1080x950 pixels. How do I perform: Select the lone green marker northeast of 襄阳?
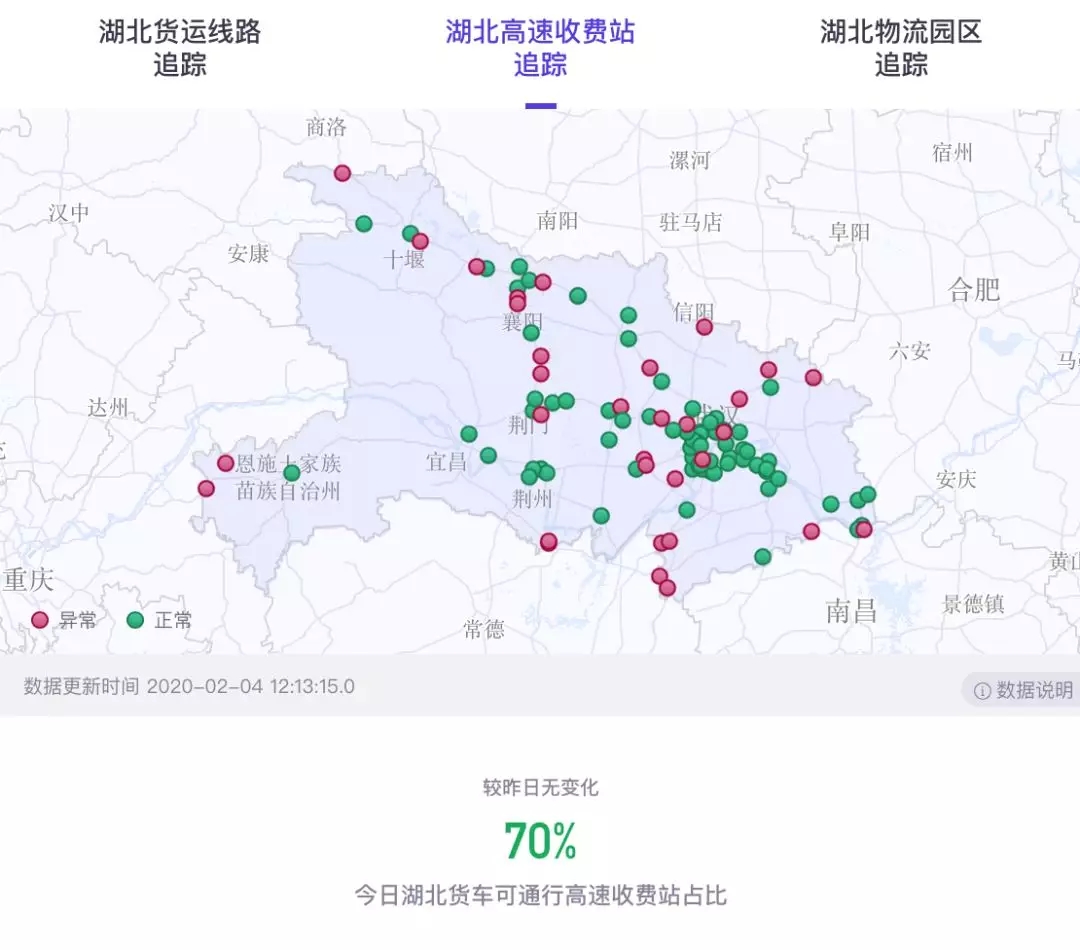coord(577,295)
